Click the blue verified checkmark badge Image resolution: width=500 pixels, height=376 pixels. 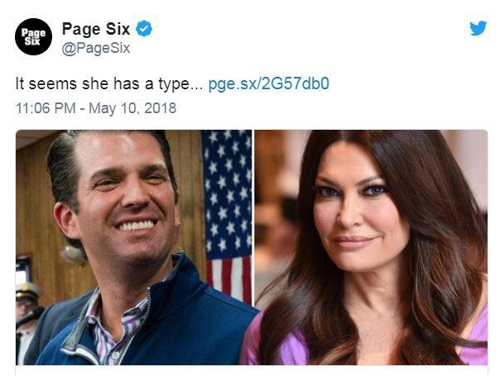point(144,29)
